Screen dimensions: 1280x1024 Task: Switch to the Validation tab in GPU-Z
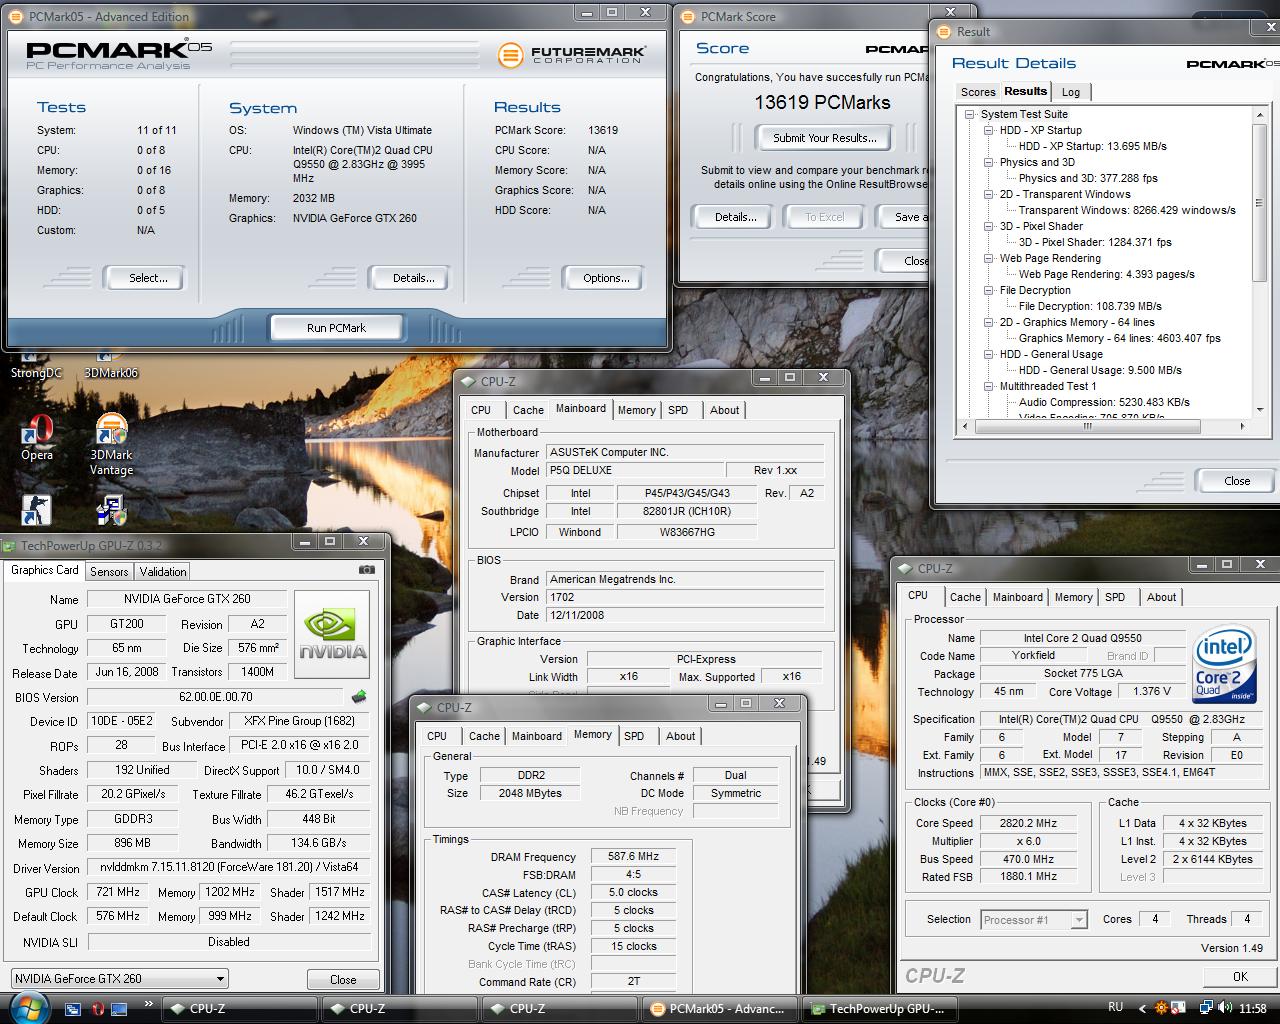pyautogui.click(x=163, y=572)
